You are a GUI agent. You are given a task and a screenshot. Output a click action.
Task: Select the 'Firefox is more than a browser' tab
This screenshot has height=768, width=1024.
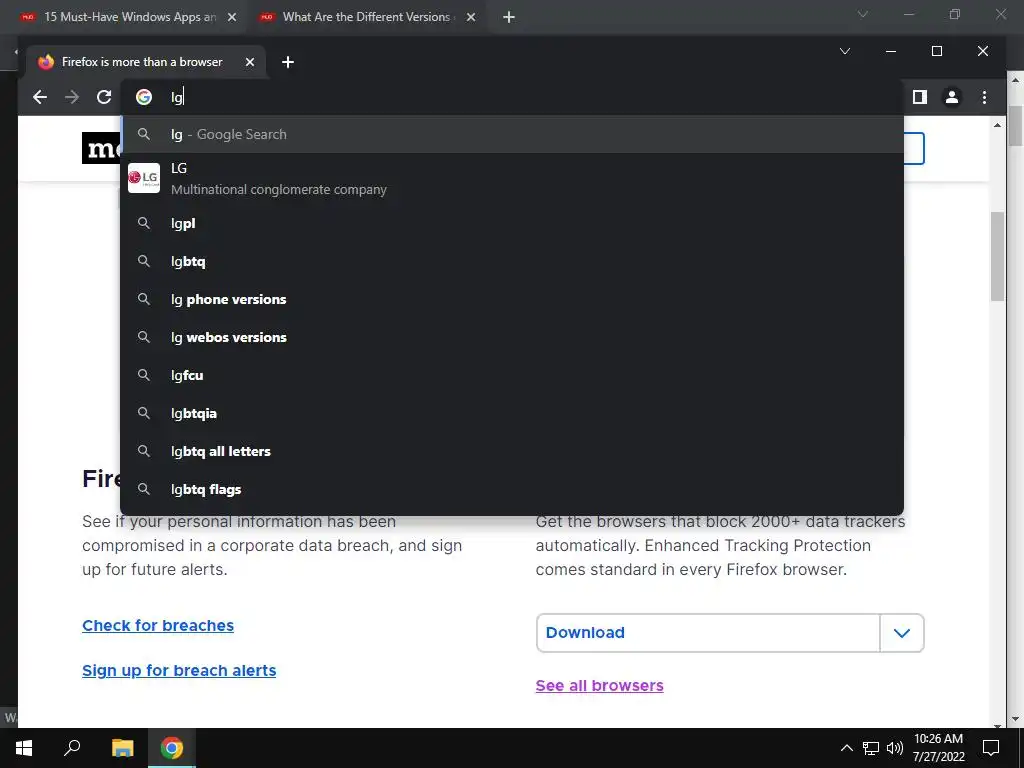point(145,62)
